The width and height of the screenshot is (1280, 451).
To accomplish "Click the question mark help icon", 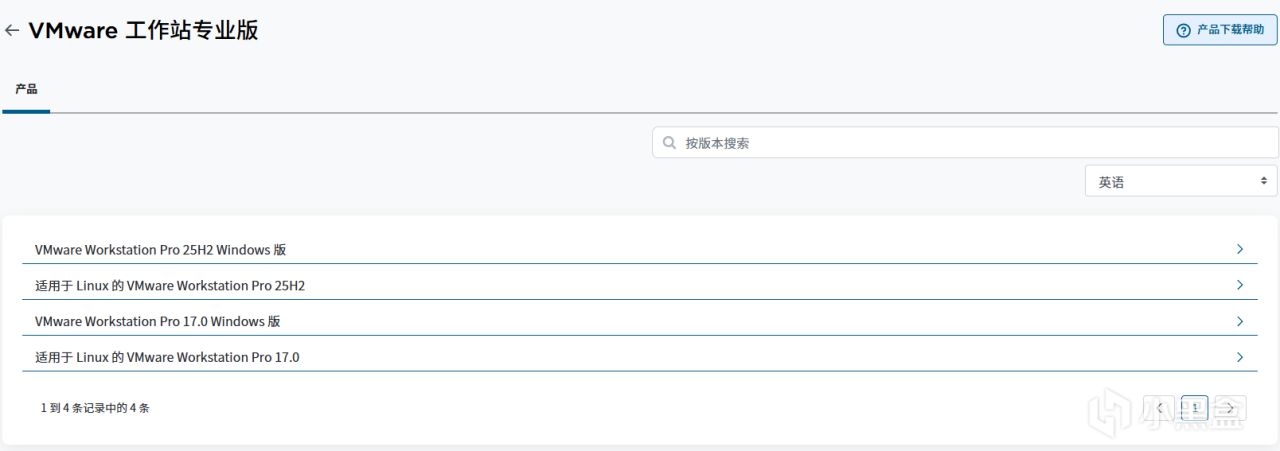I will click(1184, 31).
